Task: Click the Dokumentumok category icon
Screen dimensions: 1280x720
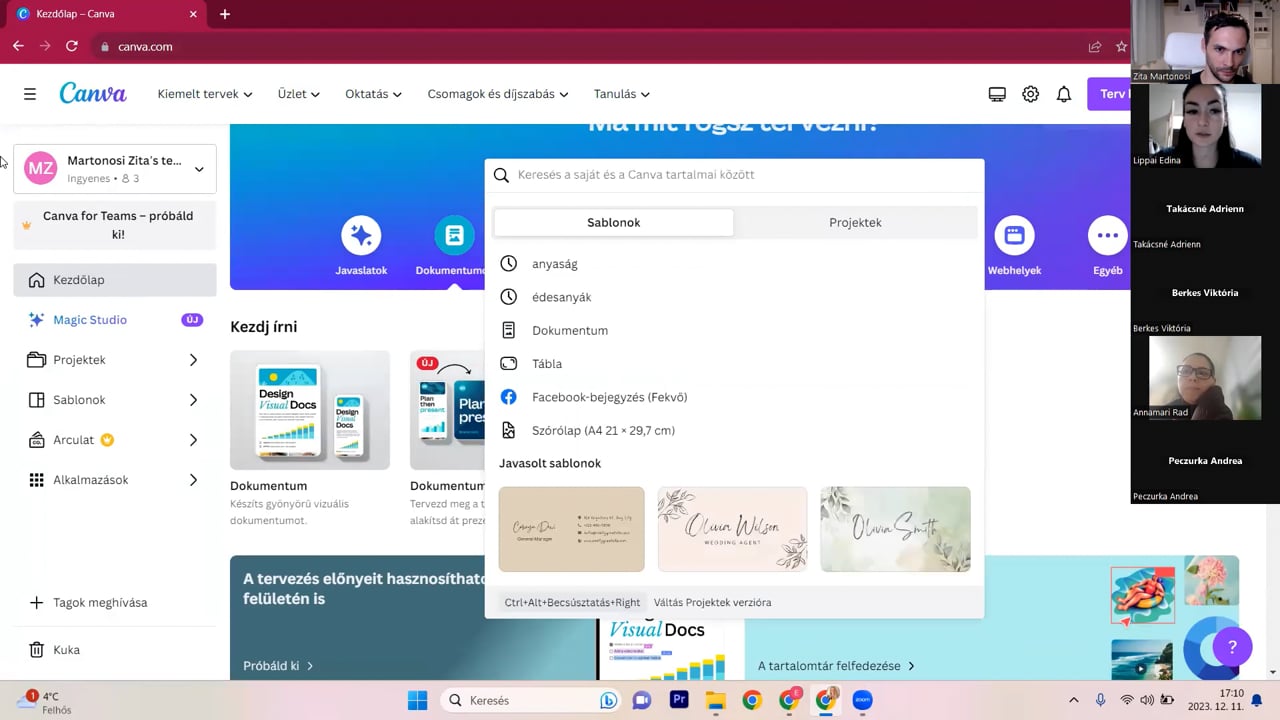Action: click(x=454, y=235)
